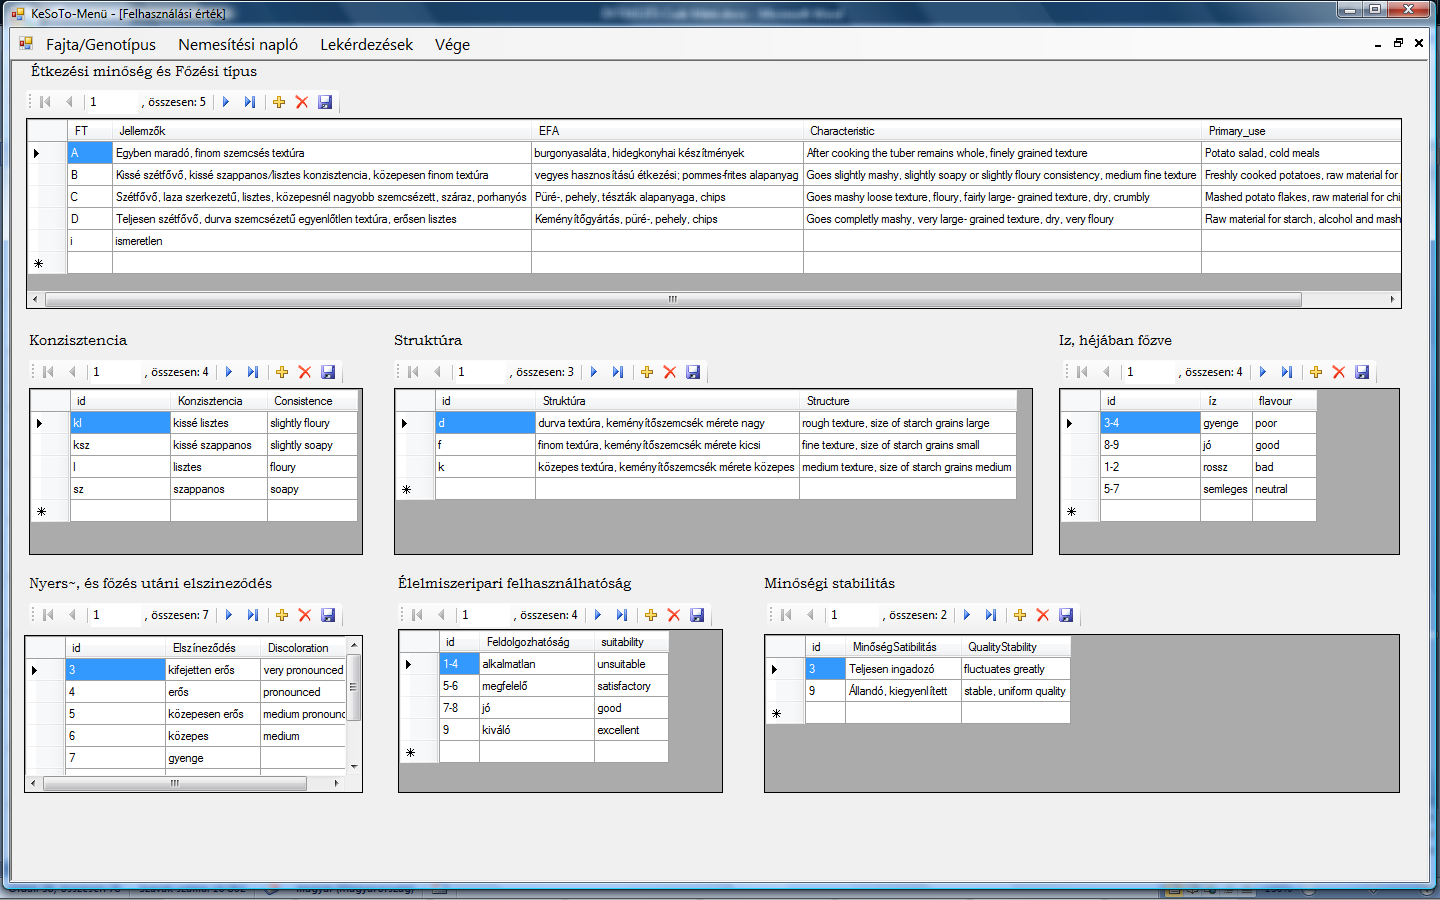
Task: Go to next record in Konzisztencia navigator
Action: tap(229, 372)
